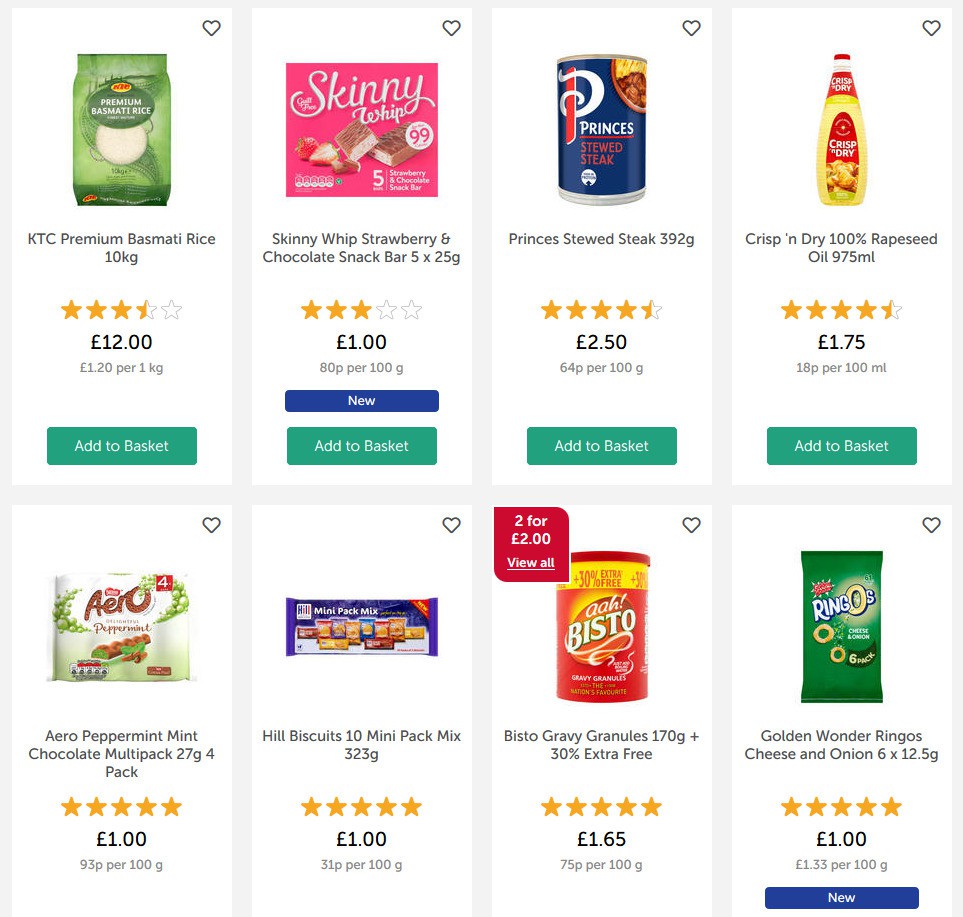Favourite the KTC Premium Basmati Rice product
Screen dimensions: 963x917
[211, 28]
